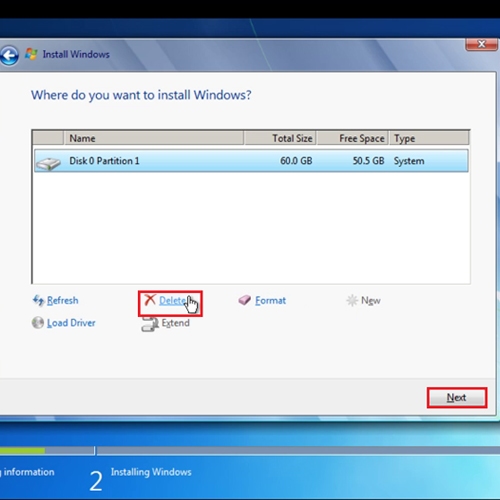This screenshot has height=500, width=500.
Task: Click the pink eraser Format icon
Action: click(245, 300)
